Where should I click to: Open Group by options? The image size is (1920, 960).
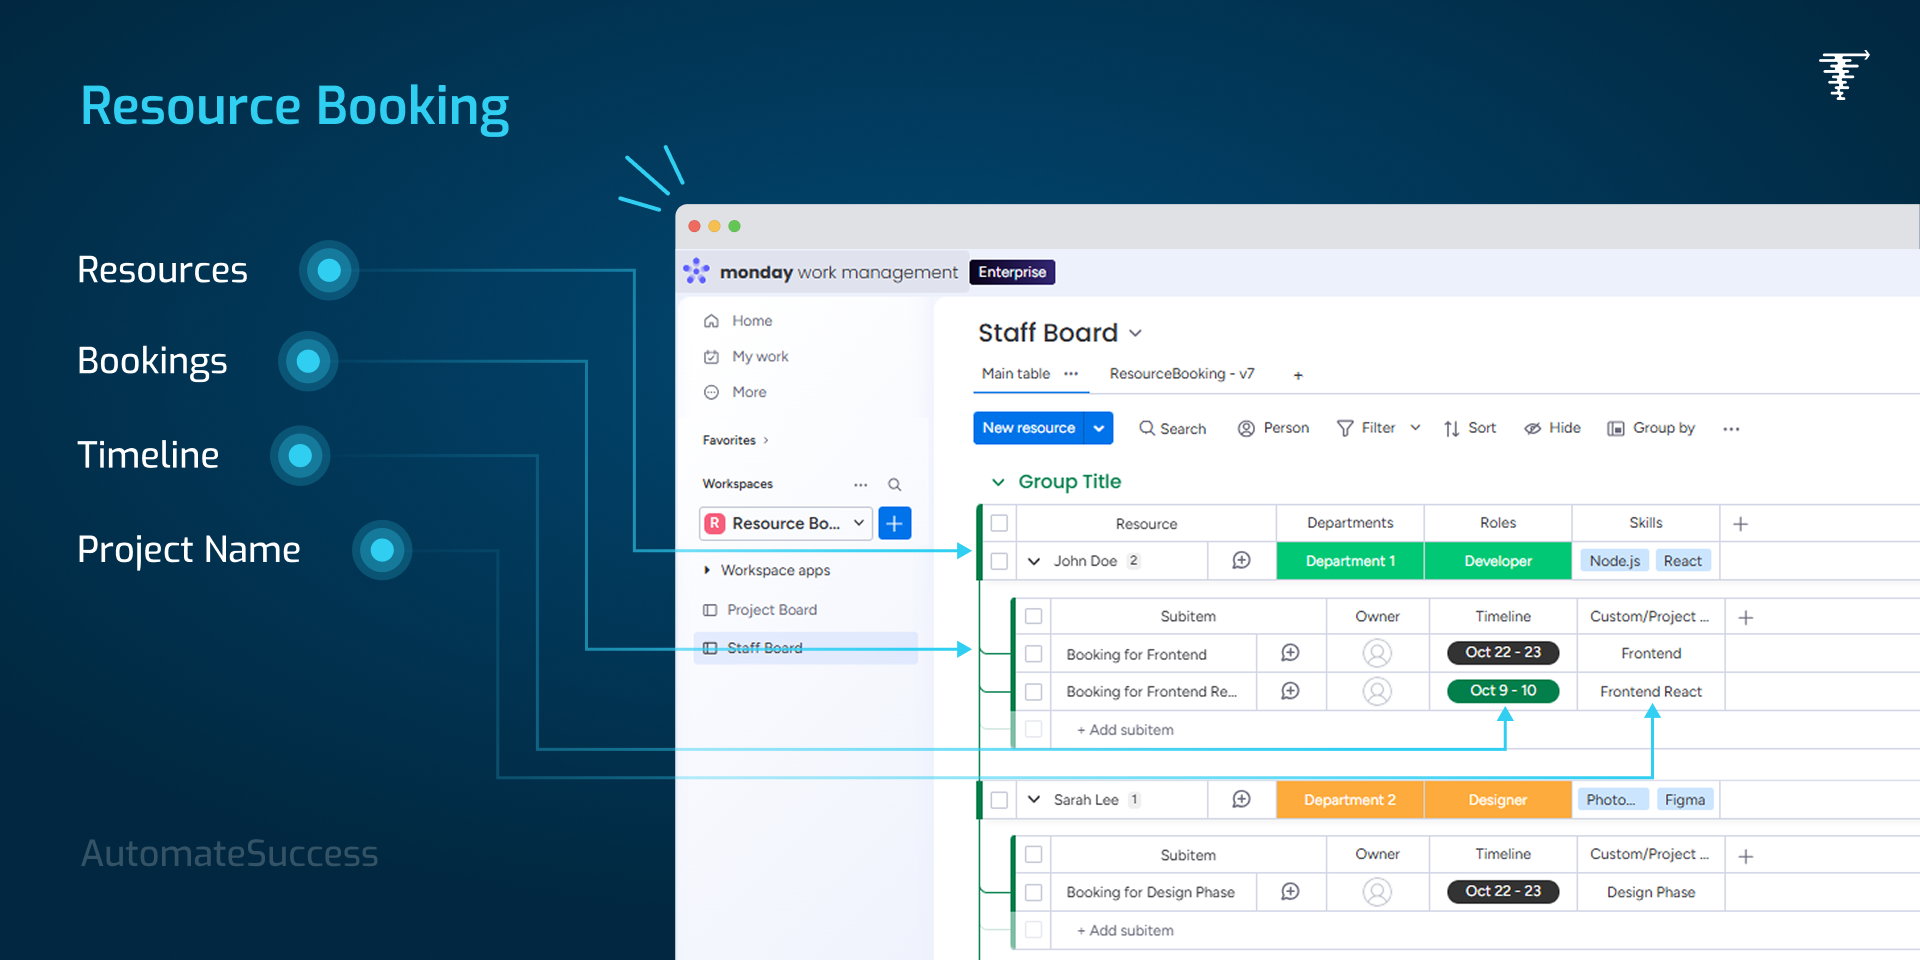[x=1651, y=428]
